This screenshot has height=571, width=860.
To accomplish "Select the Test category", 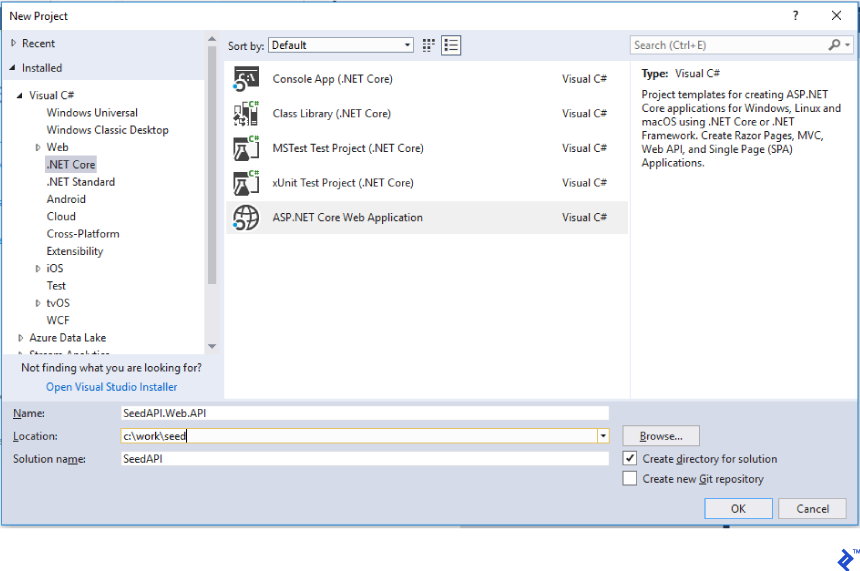I will click(x=56, y=286).
